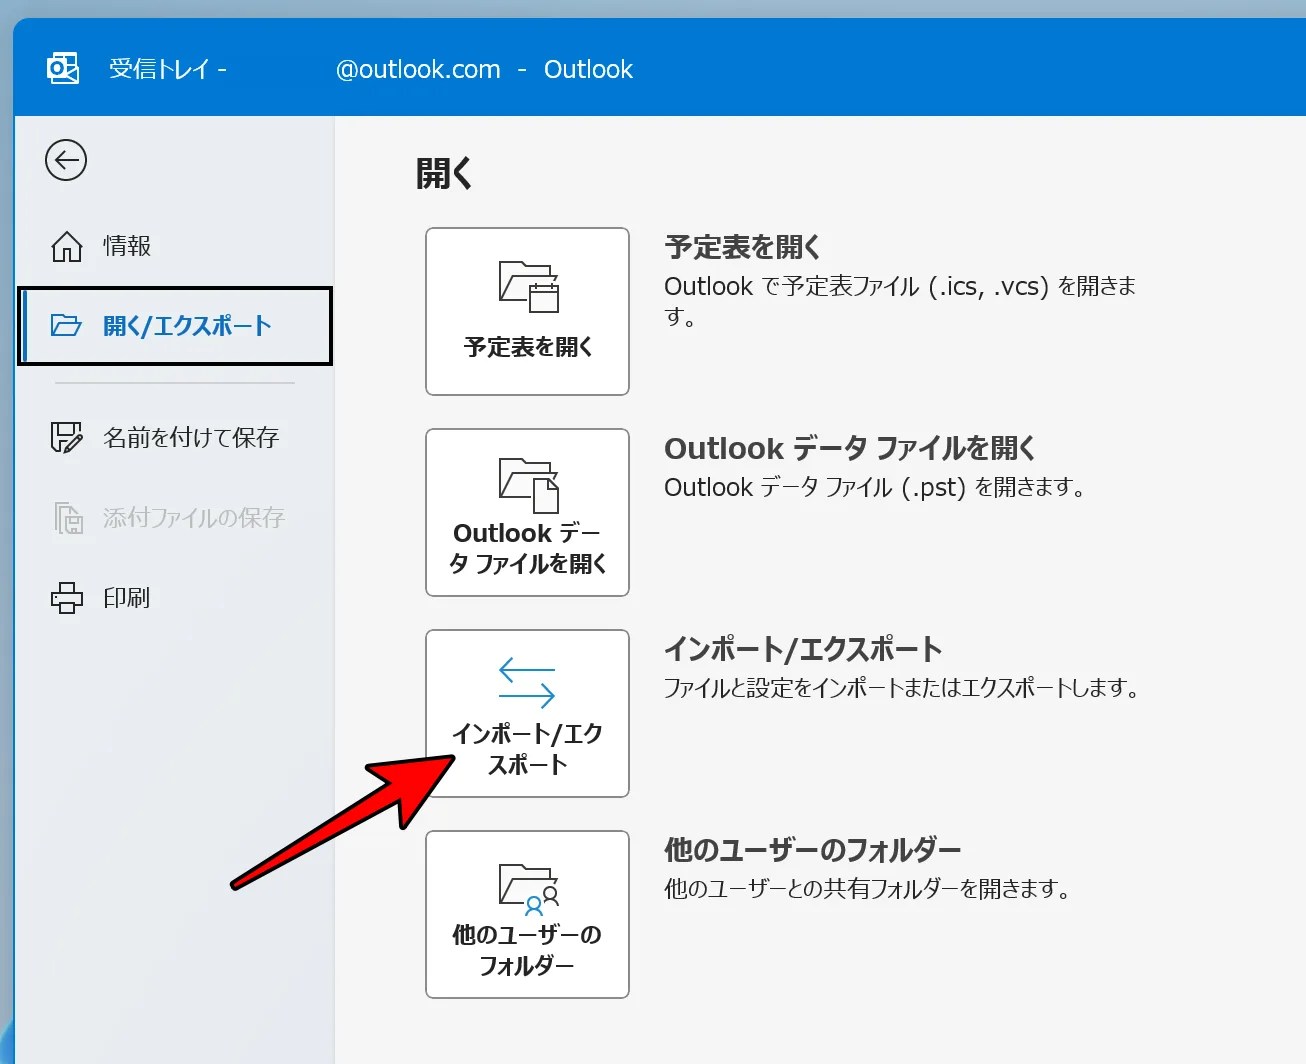Click the インポート/エクスポート heading text
1306x1064 pixels.
[803, 649]
